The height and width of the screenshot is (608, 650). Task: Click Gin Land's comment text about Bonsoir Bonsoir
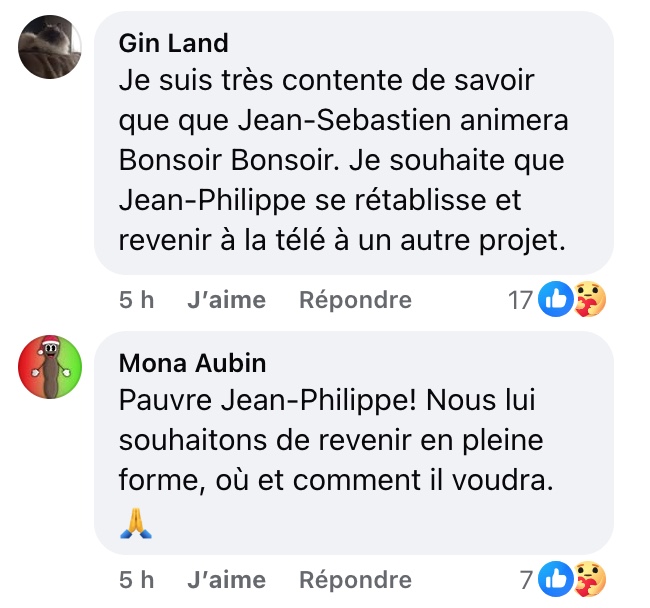340,160
